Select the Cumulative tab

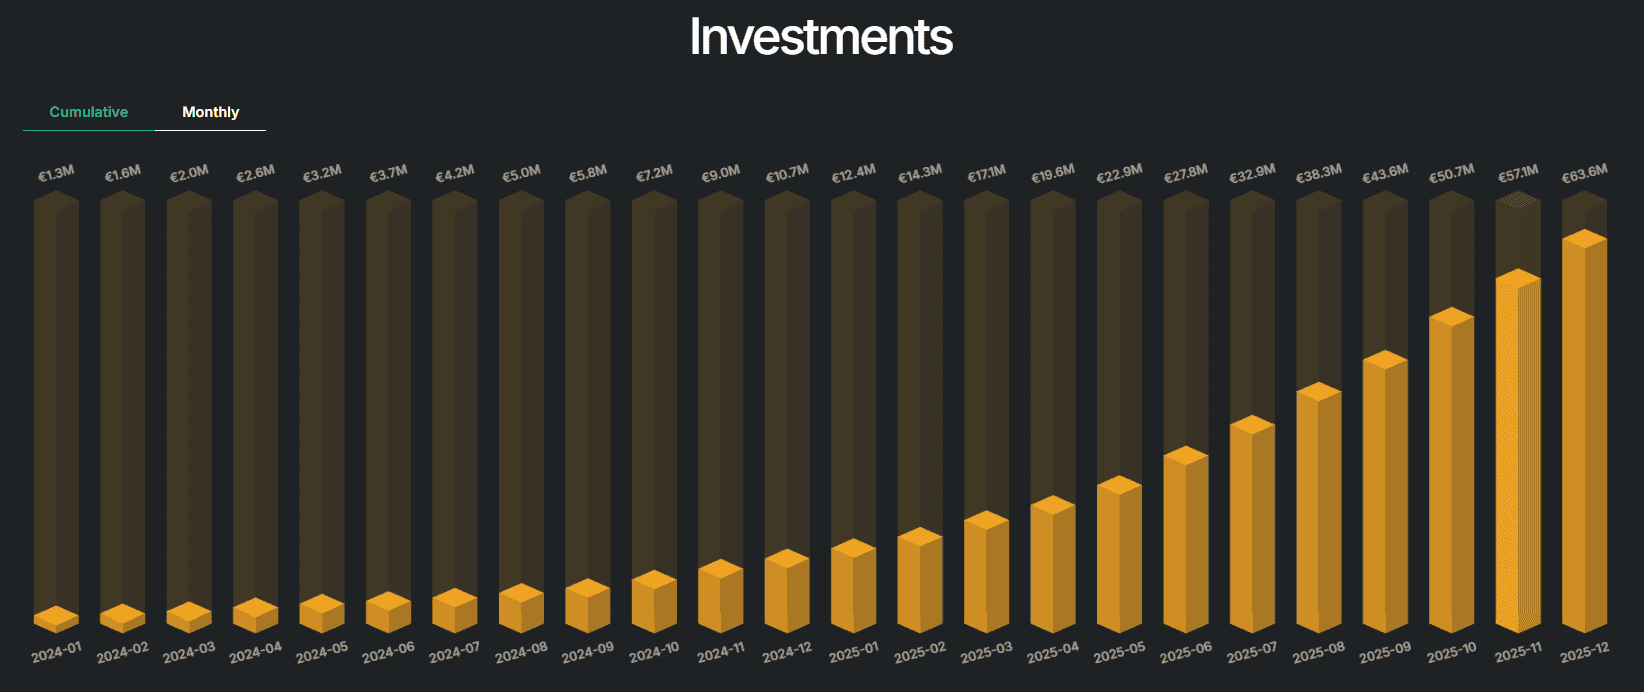[x=88, y=112]
